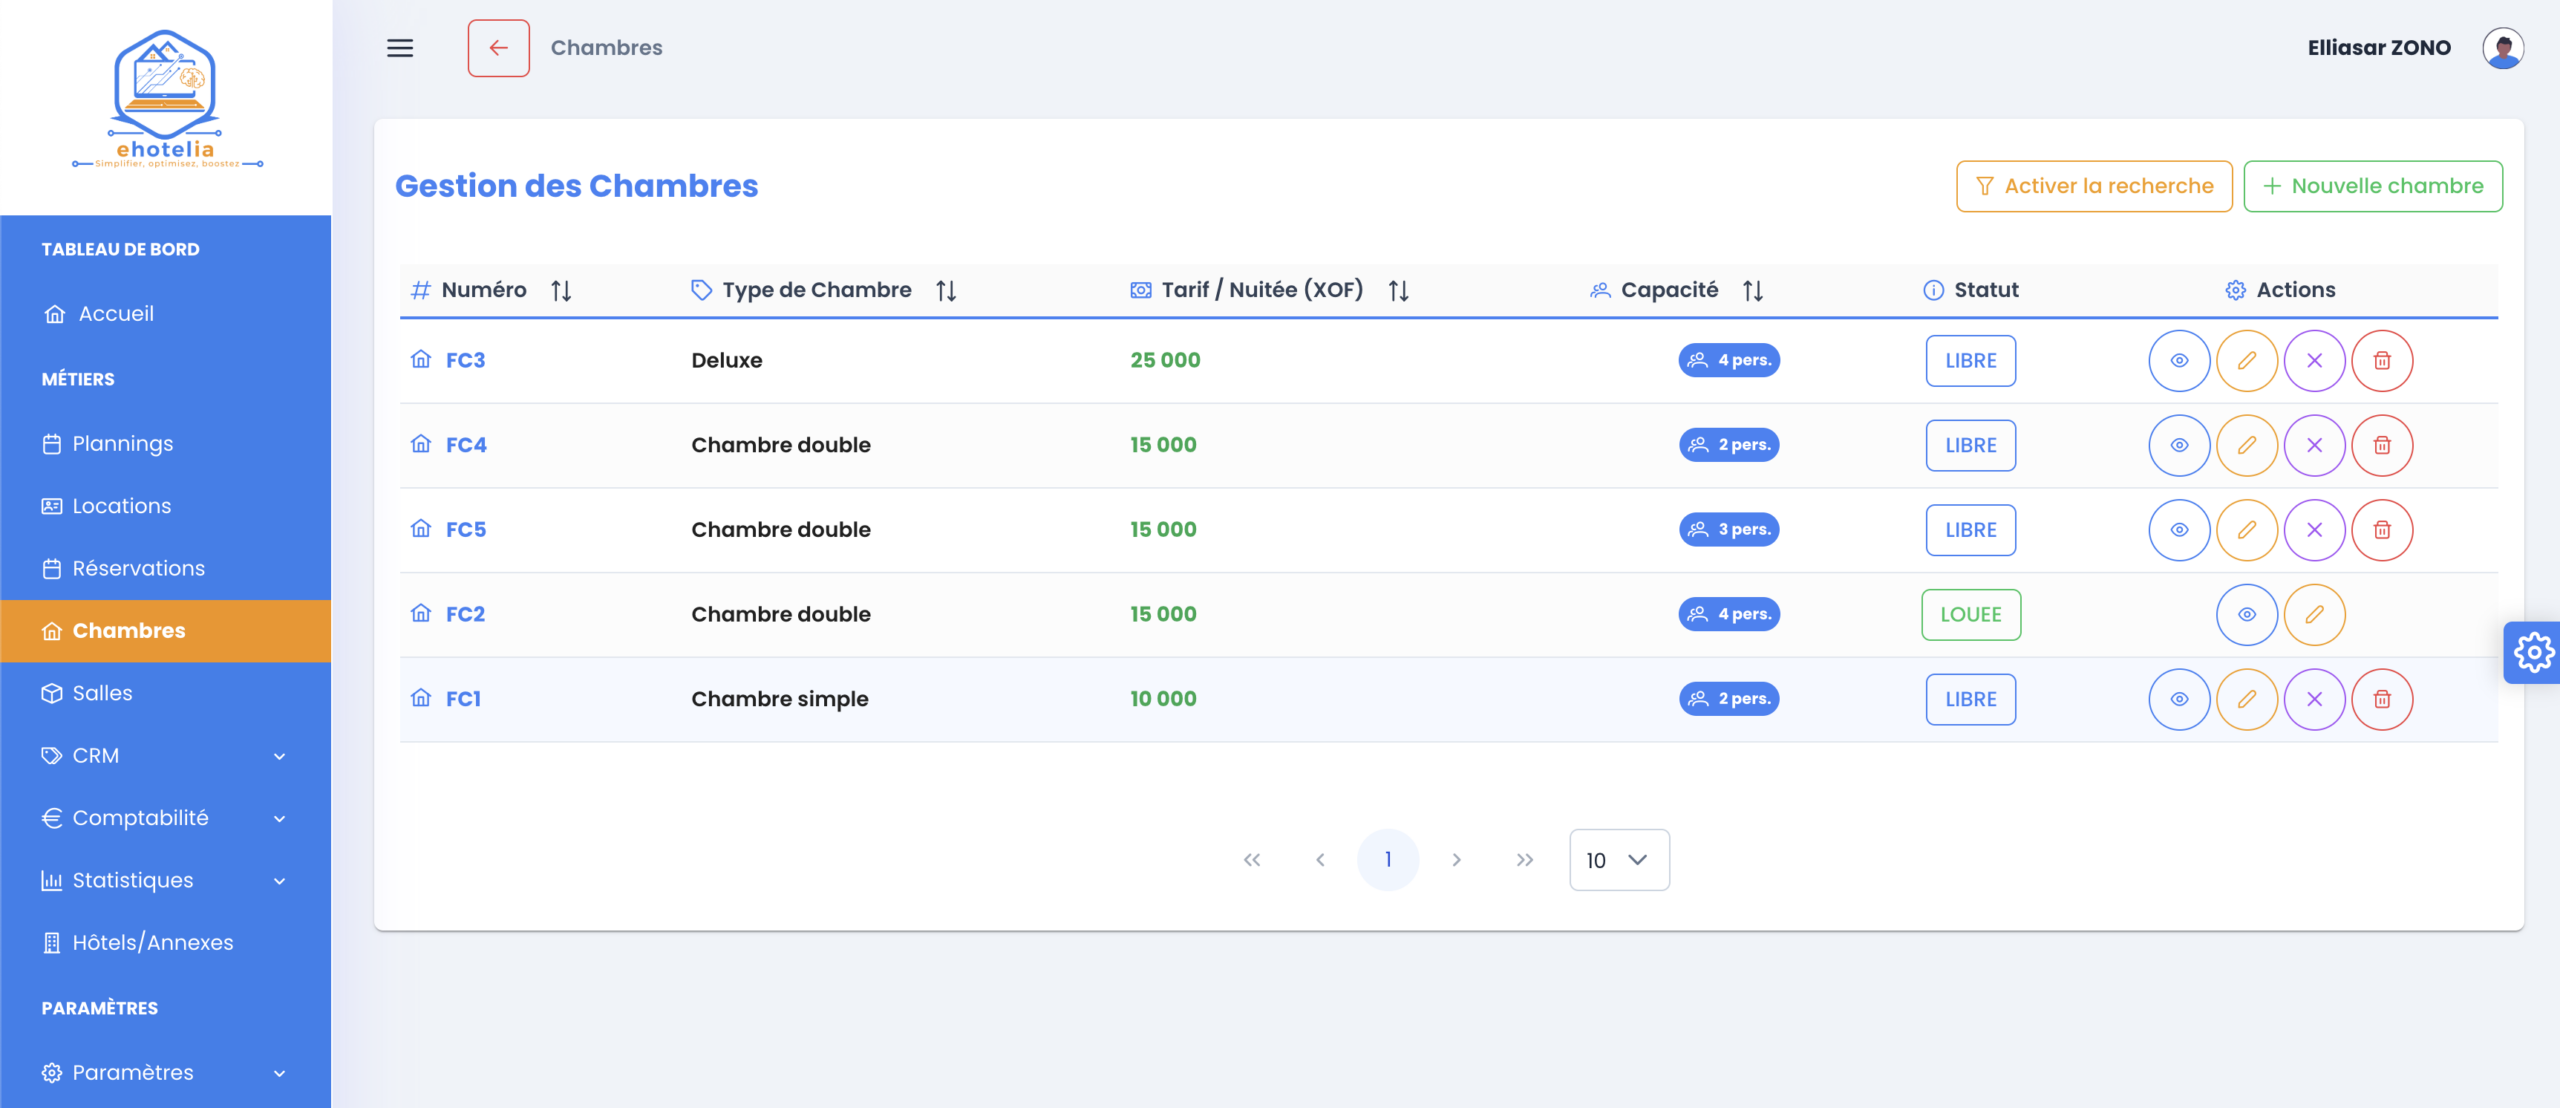2560x1108 pixels.
Task: Go to Plannings in the sidebar
Action: [122, 444]
